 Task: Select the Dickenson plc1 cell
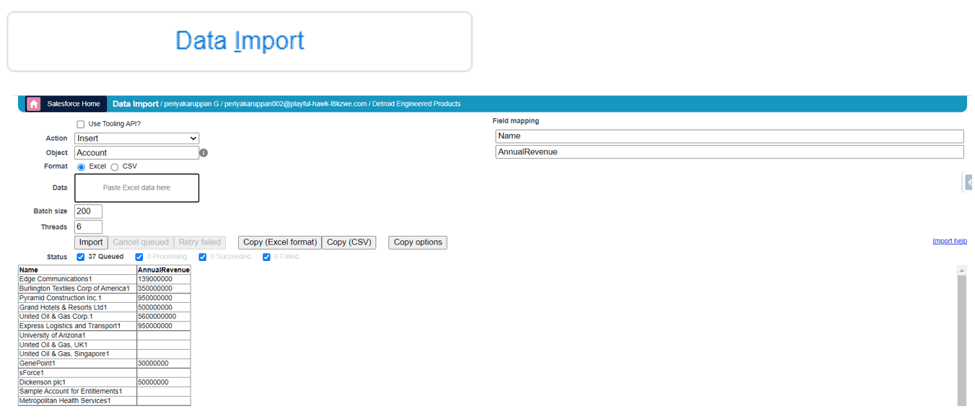tap(77, 382)
